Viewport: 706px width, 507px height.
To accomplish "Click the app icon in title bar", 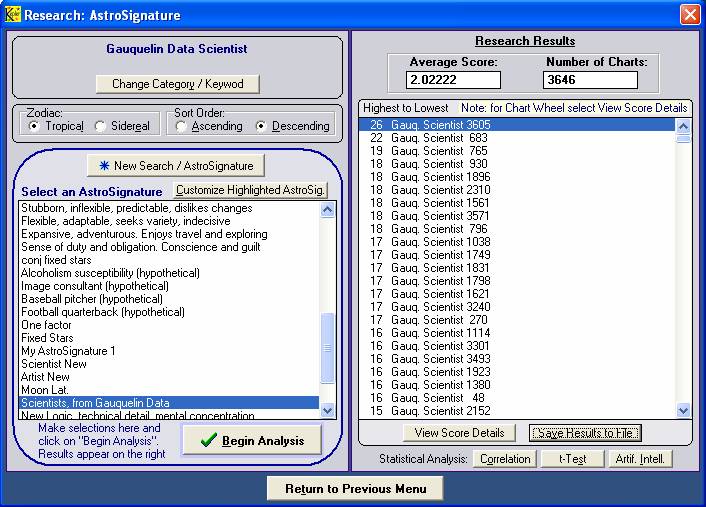I will (x=12, y=15).
